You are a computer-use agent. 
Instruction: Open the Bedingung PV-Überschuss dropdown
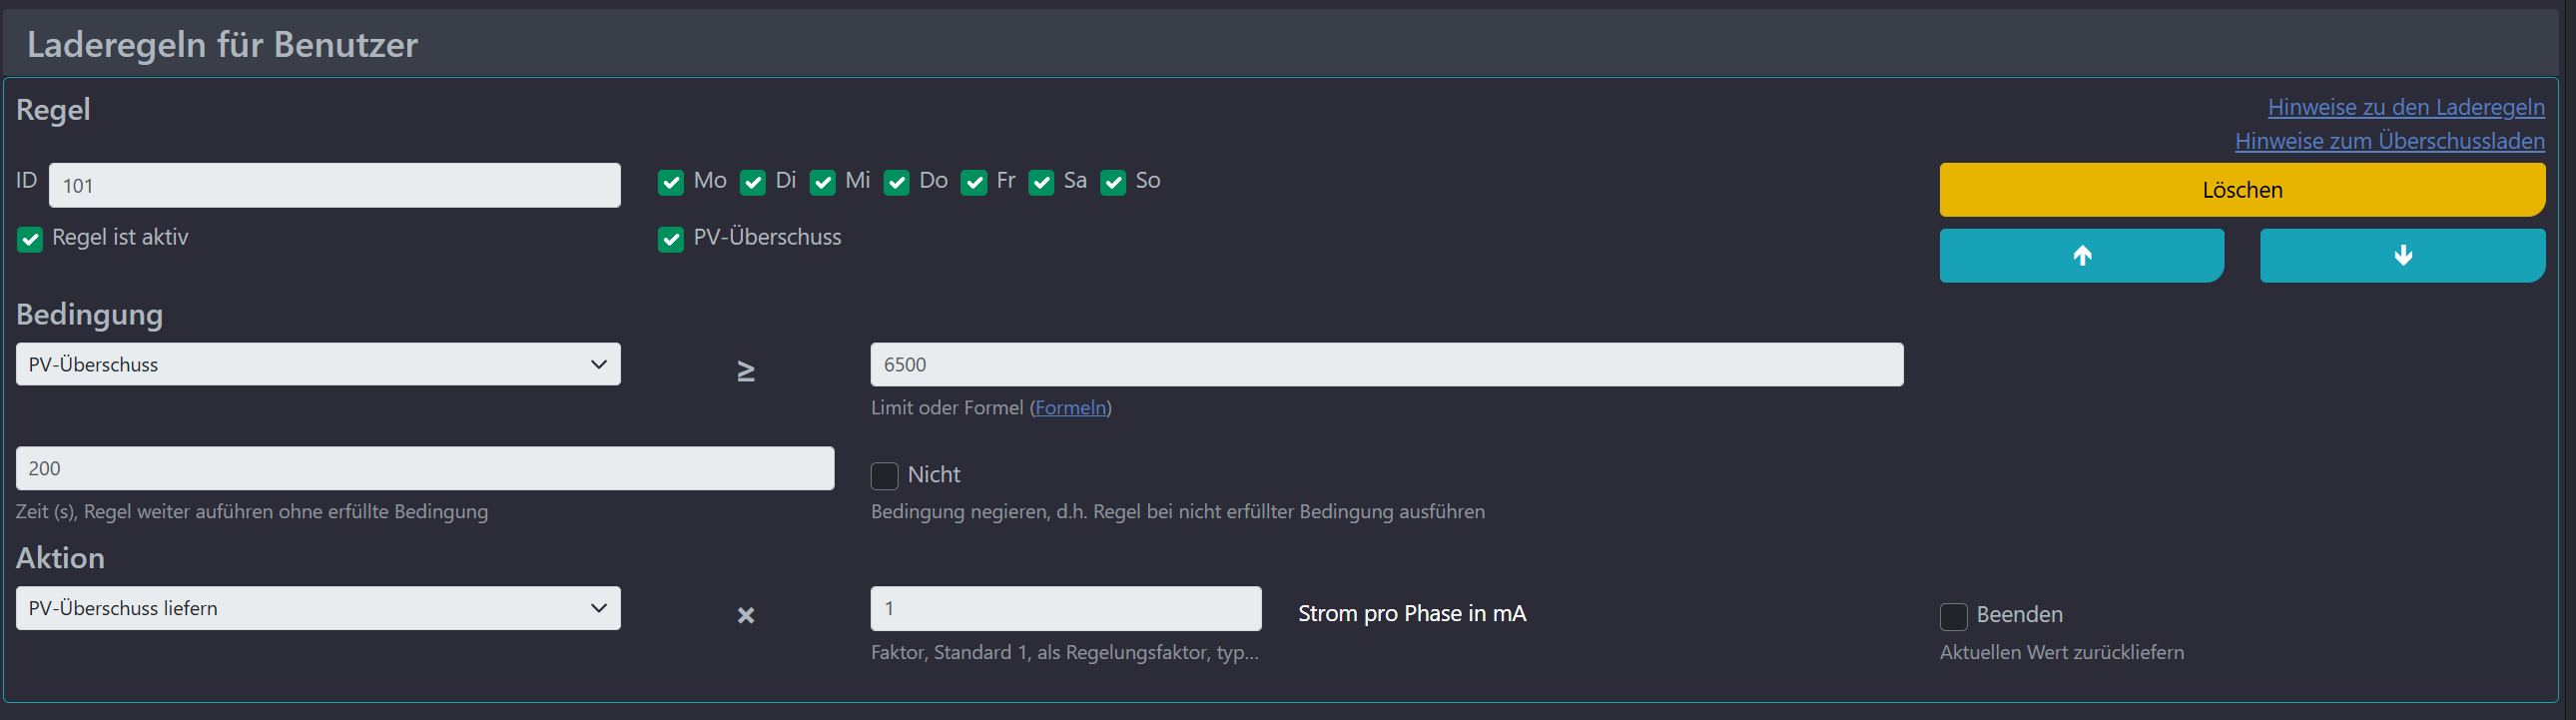[318, 364]
